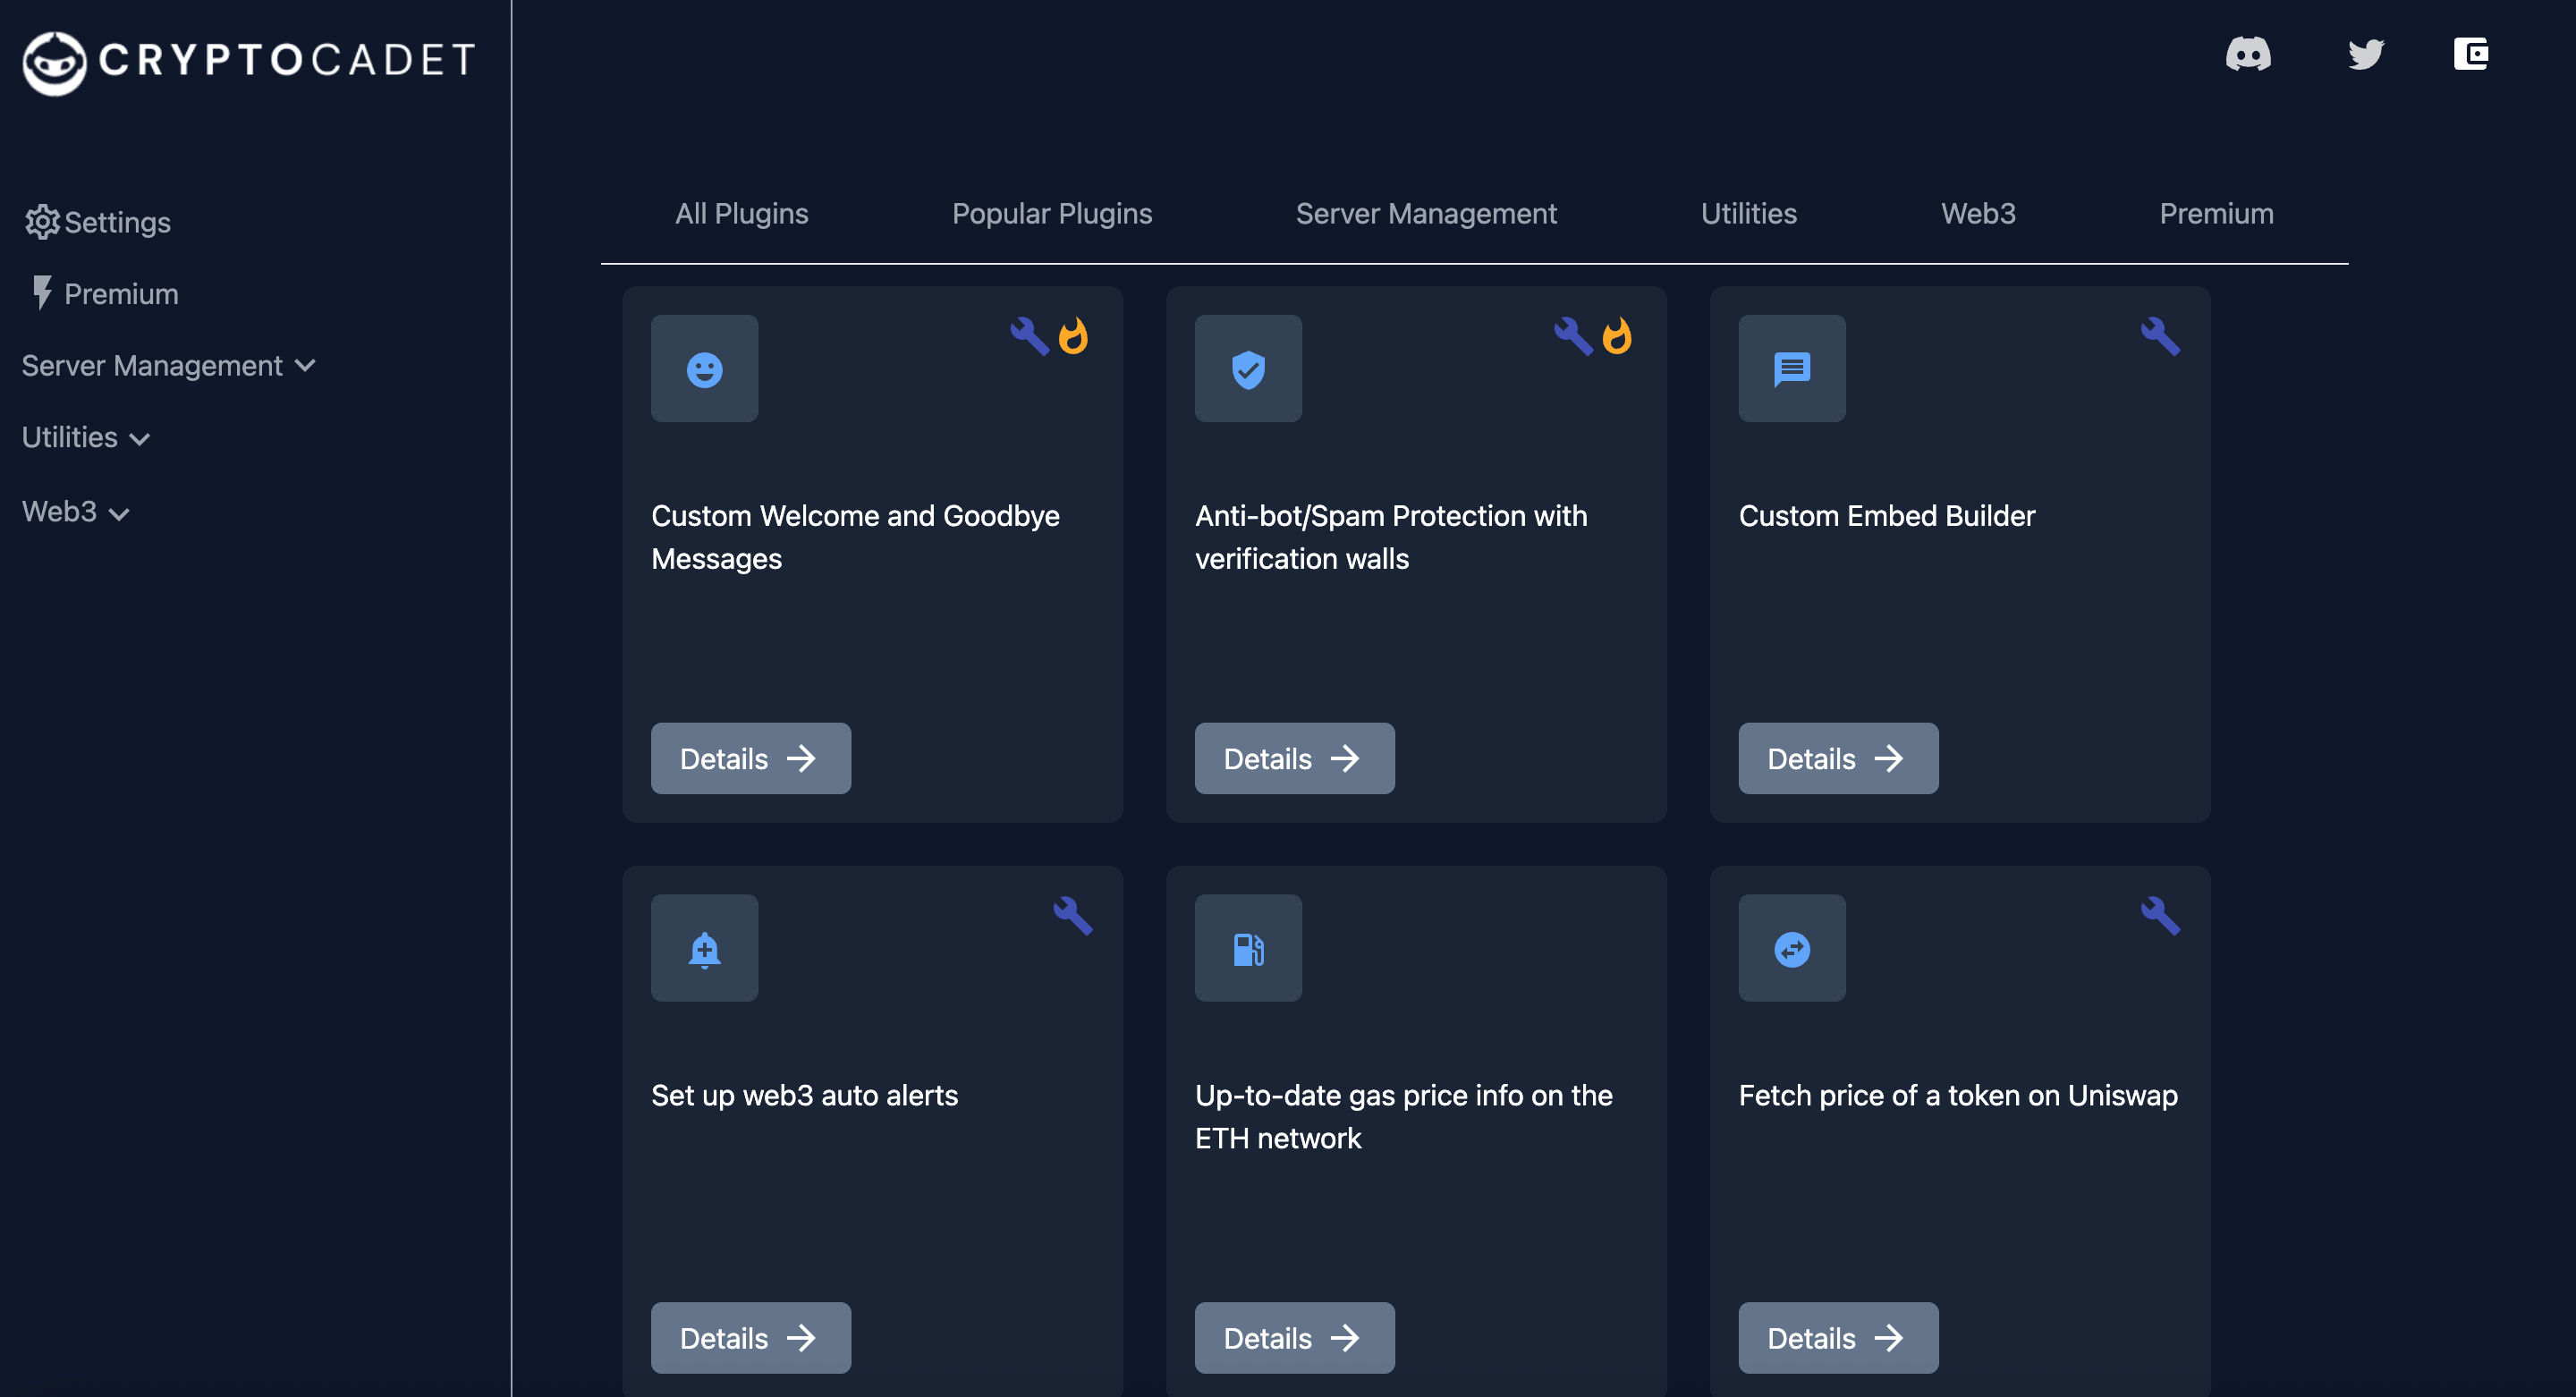Expand Server Management in sidebar

click(168, 366)
